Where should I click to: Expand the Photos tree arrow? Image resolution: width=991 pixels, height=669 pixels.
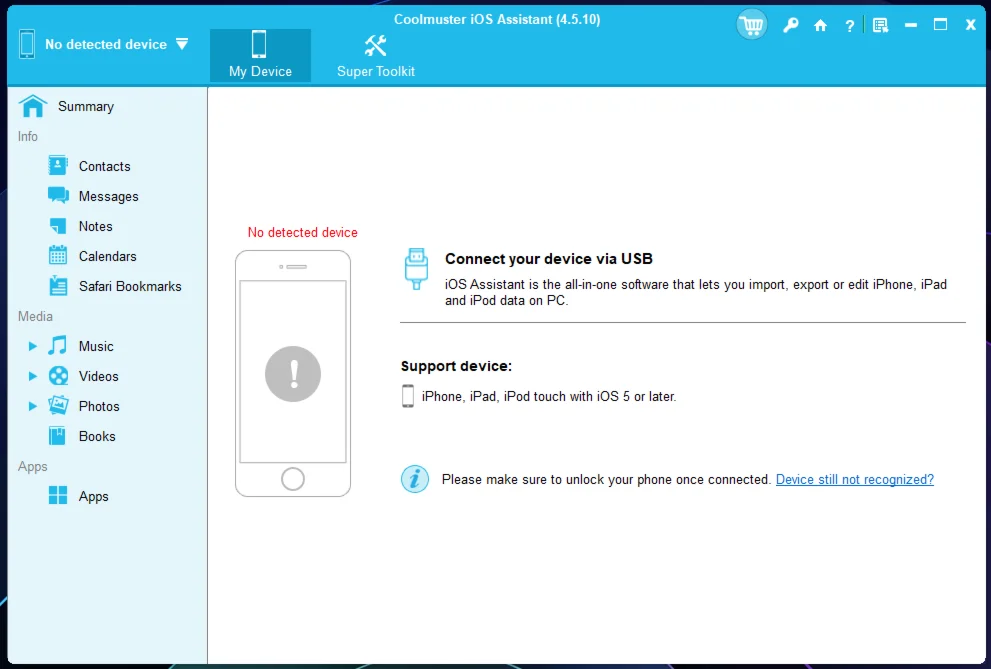pos(33,406)
